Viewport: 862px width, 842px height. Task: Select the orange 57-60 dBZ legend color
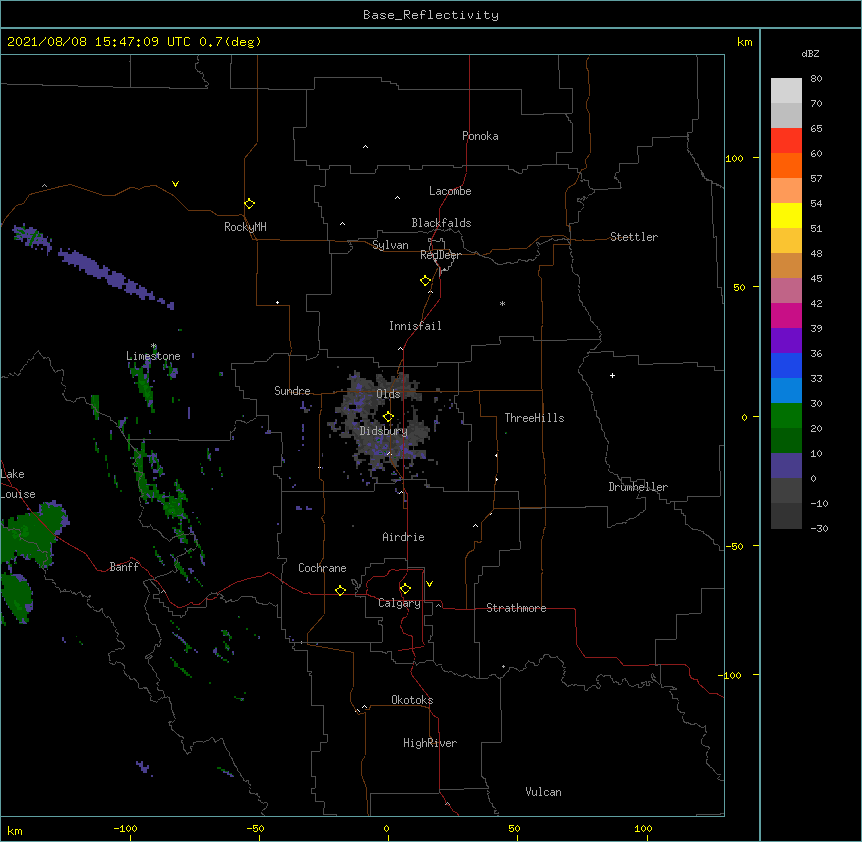(786, 165)
